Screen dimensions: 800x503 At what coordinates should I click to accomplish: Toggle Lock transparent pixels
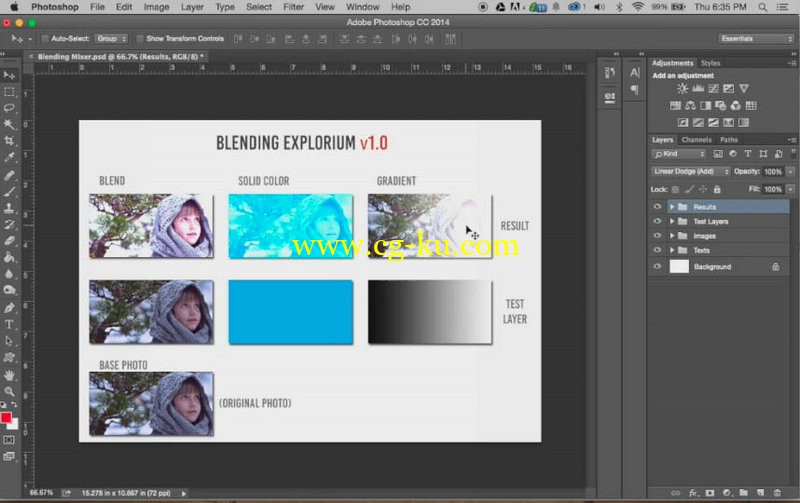(x=675, y=189)
